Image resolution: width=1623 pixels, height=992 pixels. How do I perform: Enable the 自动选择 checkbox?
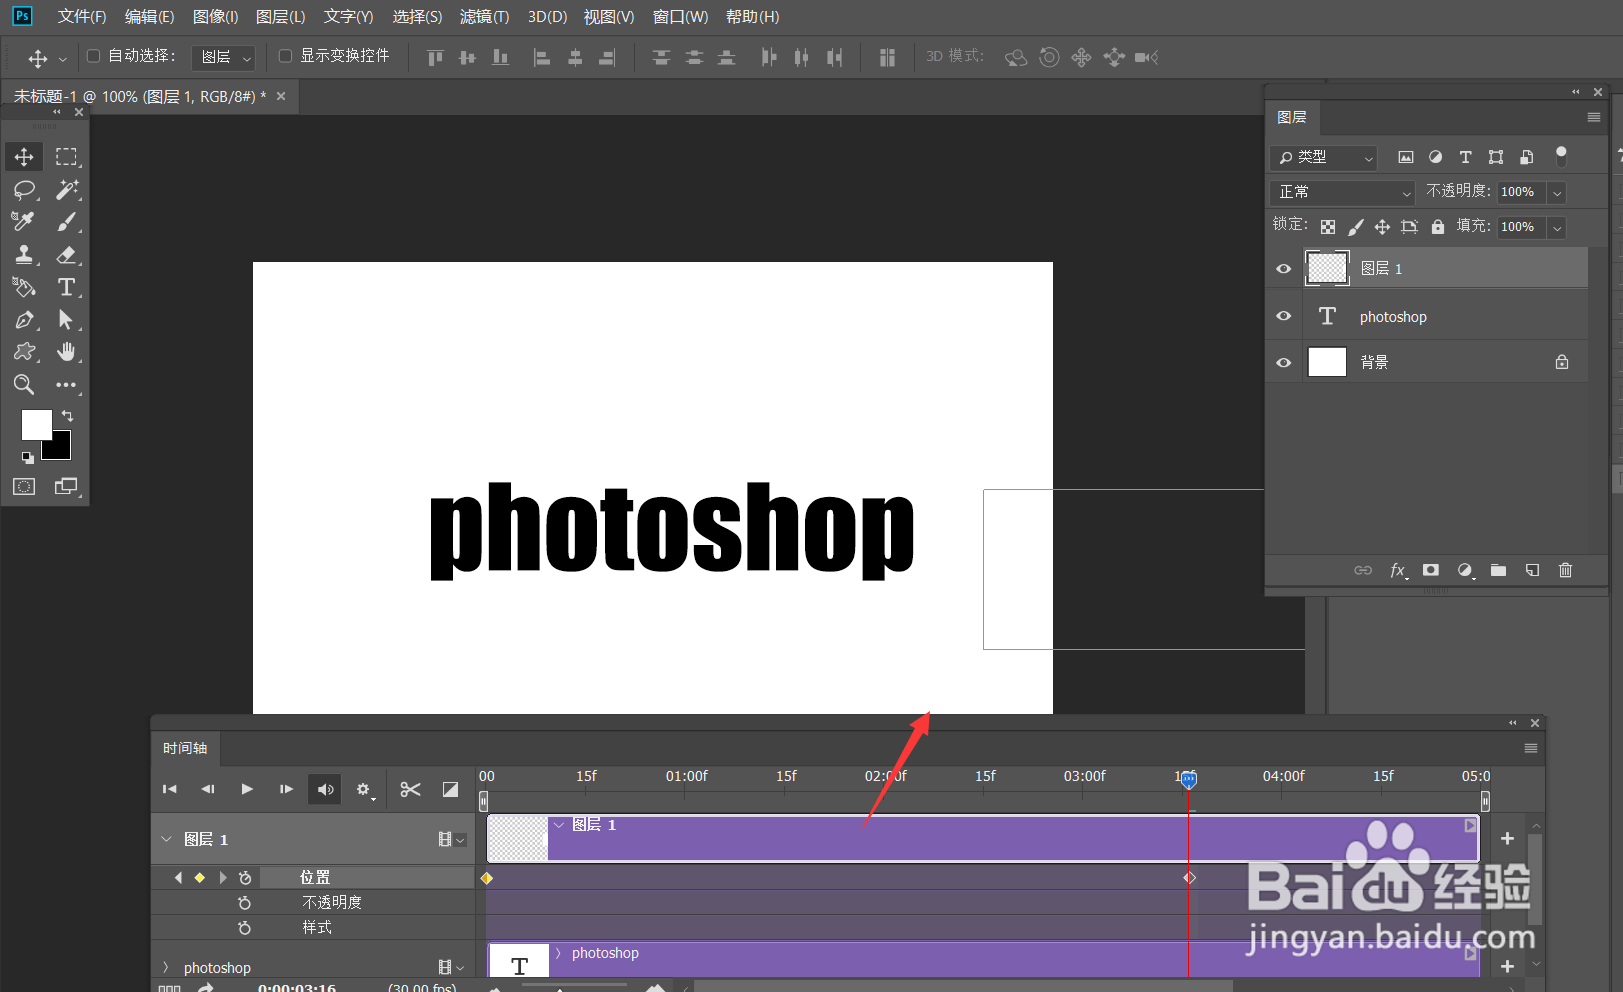93,56
